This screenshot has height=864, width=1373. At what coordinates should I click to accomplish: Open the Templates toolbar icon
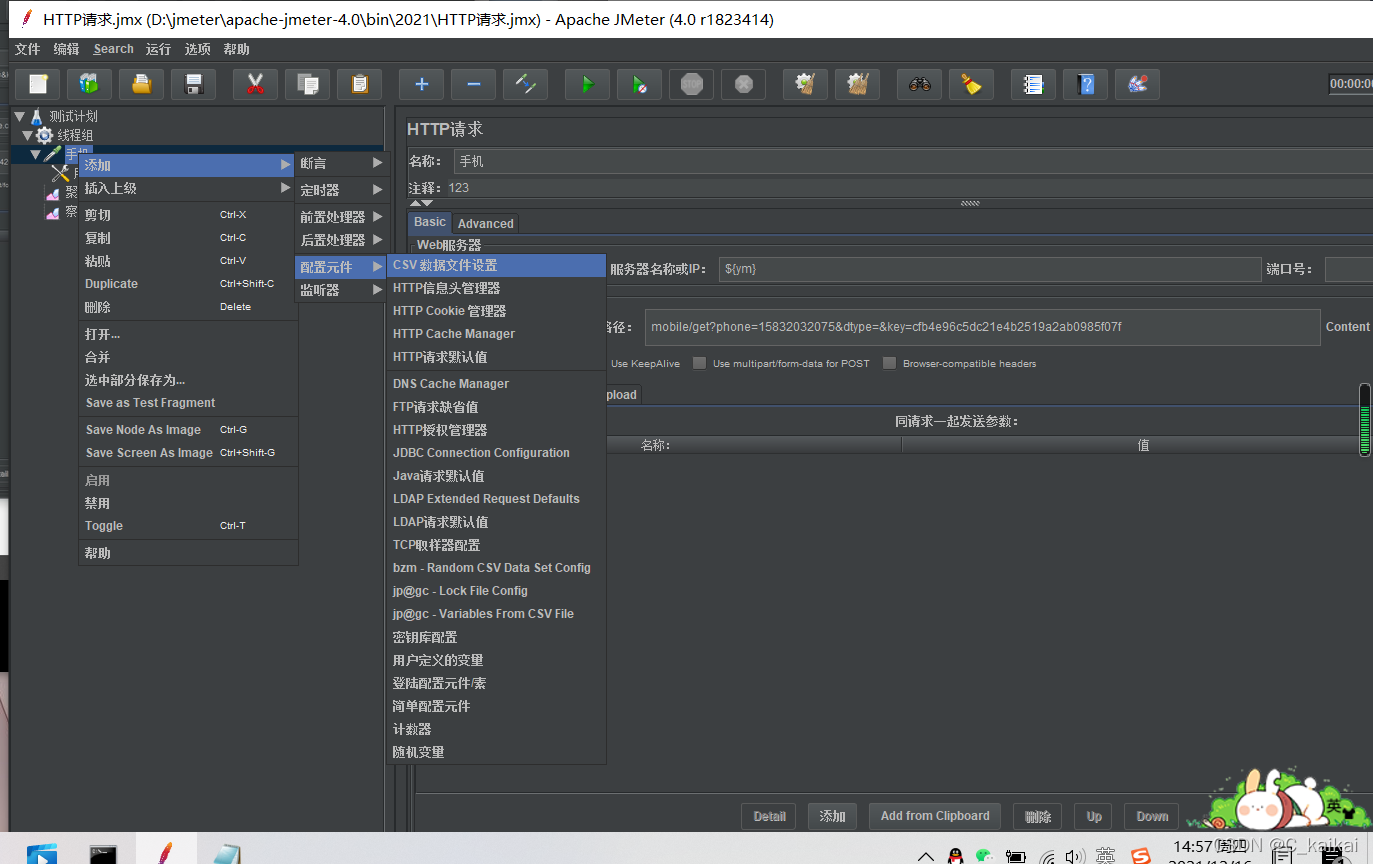coord(90,84)
